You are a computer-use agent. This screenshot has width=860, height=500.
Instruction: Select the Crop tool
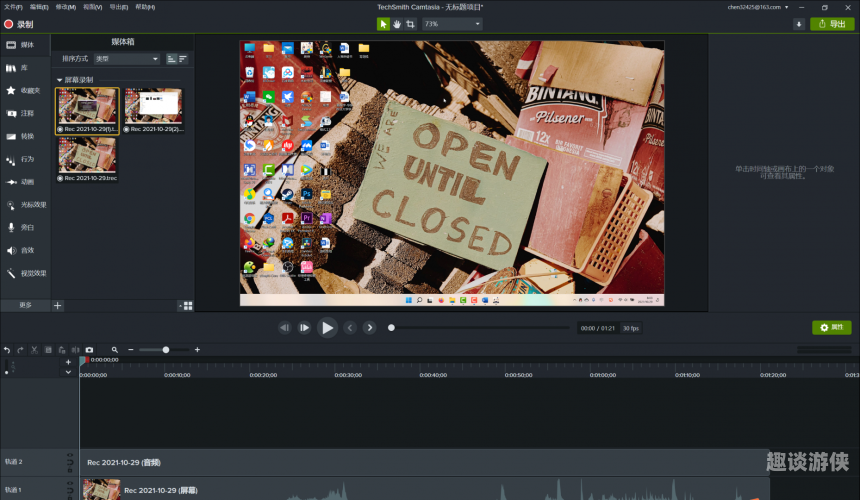[410, 24]
